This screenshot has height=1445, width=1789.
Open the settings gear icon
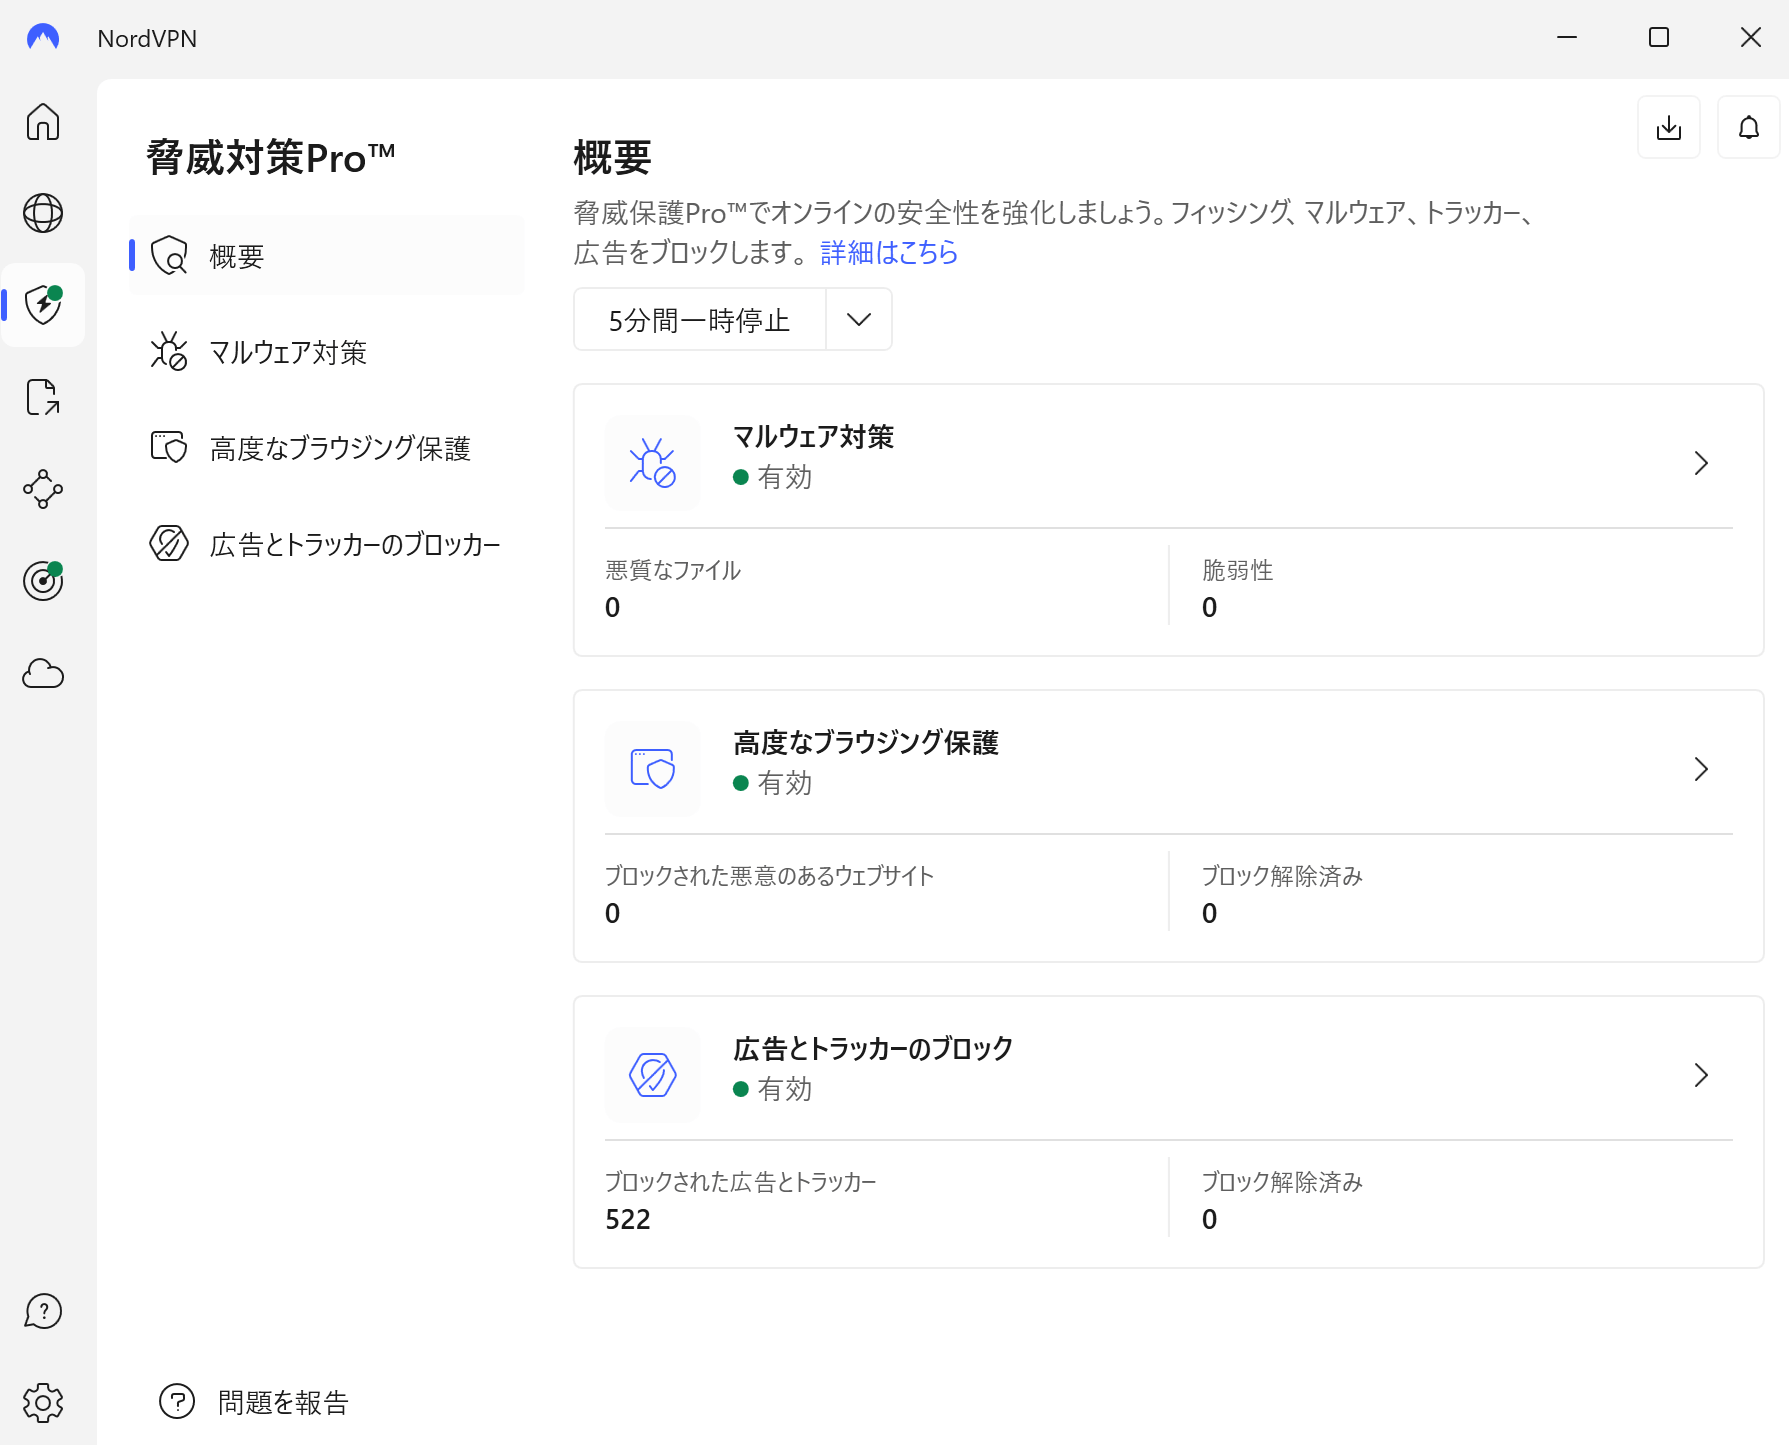(x=43, y=1403)
